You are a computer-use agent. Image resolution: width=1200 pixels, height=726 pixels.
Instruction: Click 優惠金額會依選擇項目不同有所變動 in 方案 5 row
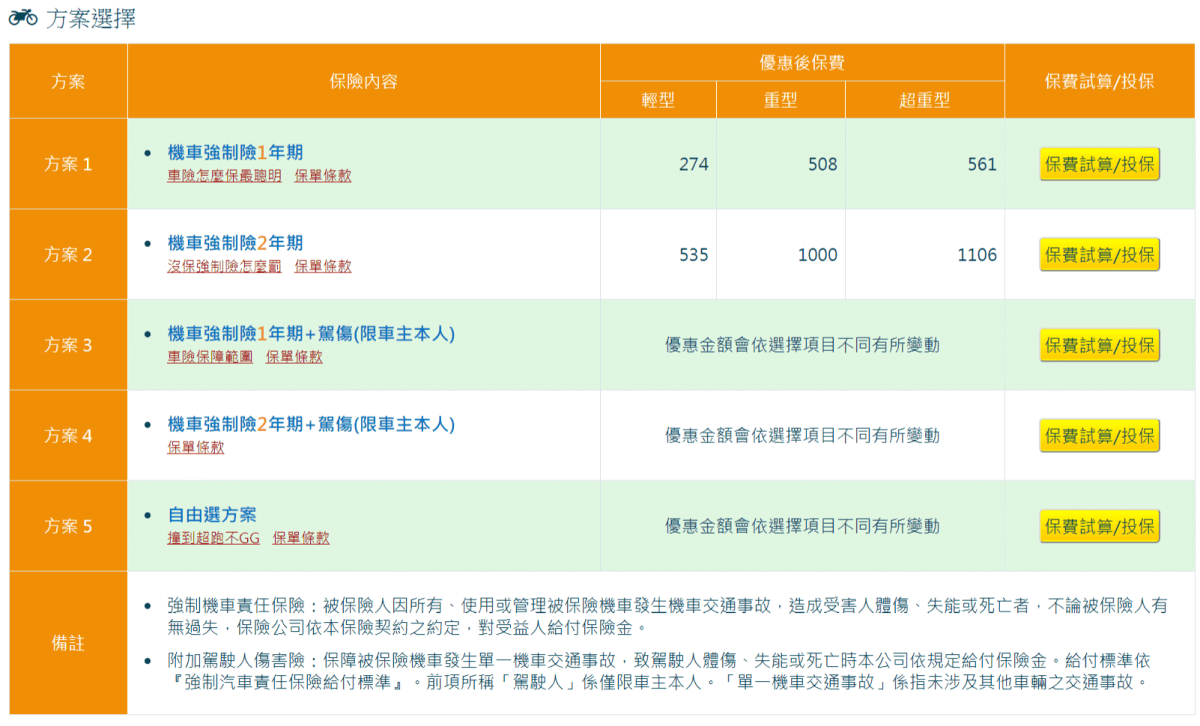(x=802, y=526)
